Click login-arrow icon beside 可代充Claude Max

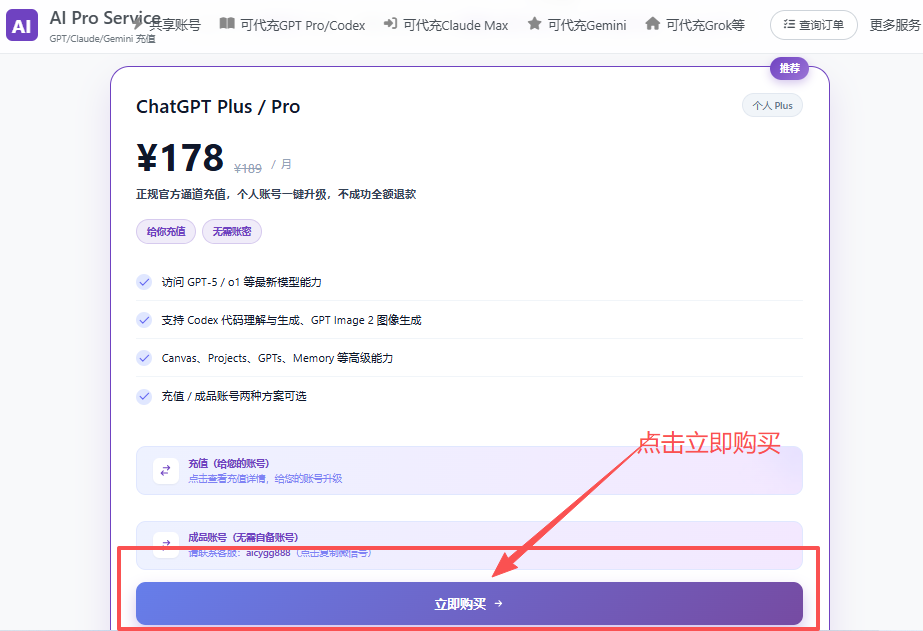pyautogui.click(x=390, y=24)
